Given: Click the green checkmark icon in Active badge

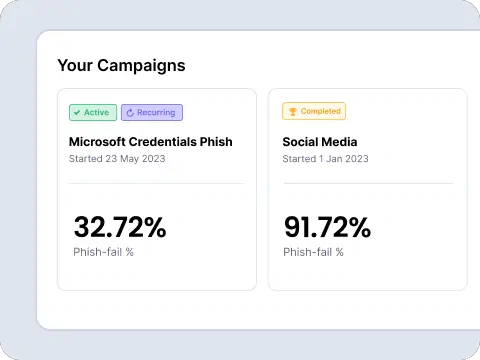Looking at the screenshot, I should pyautogui.click(x=77, y=113).
